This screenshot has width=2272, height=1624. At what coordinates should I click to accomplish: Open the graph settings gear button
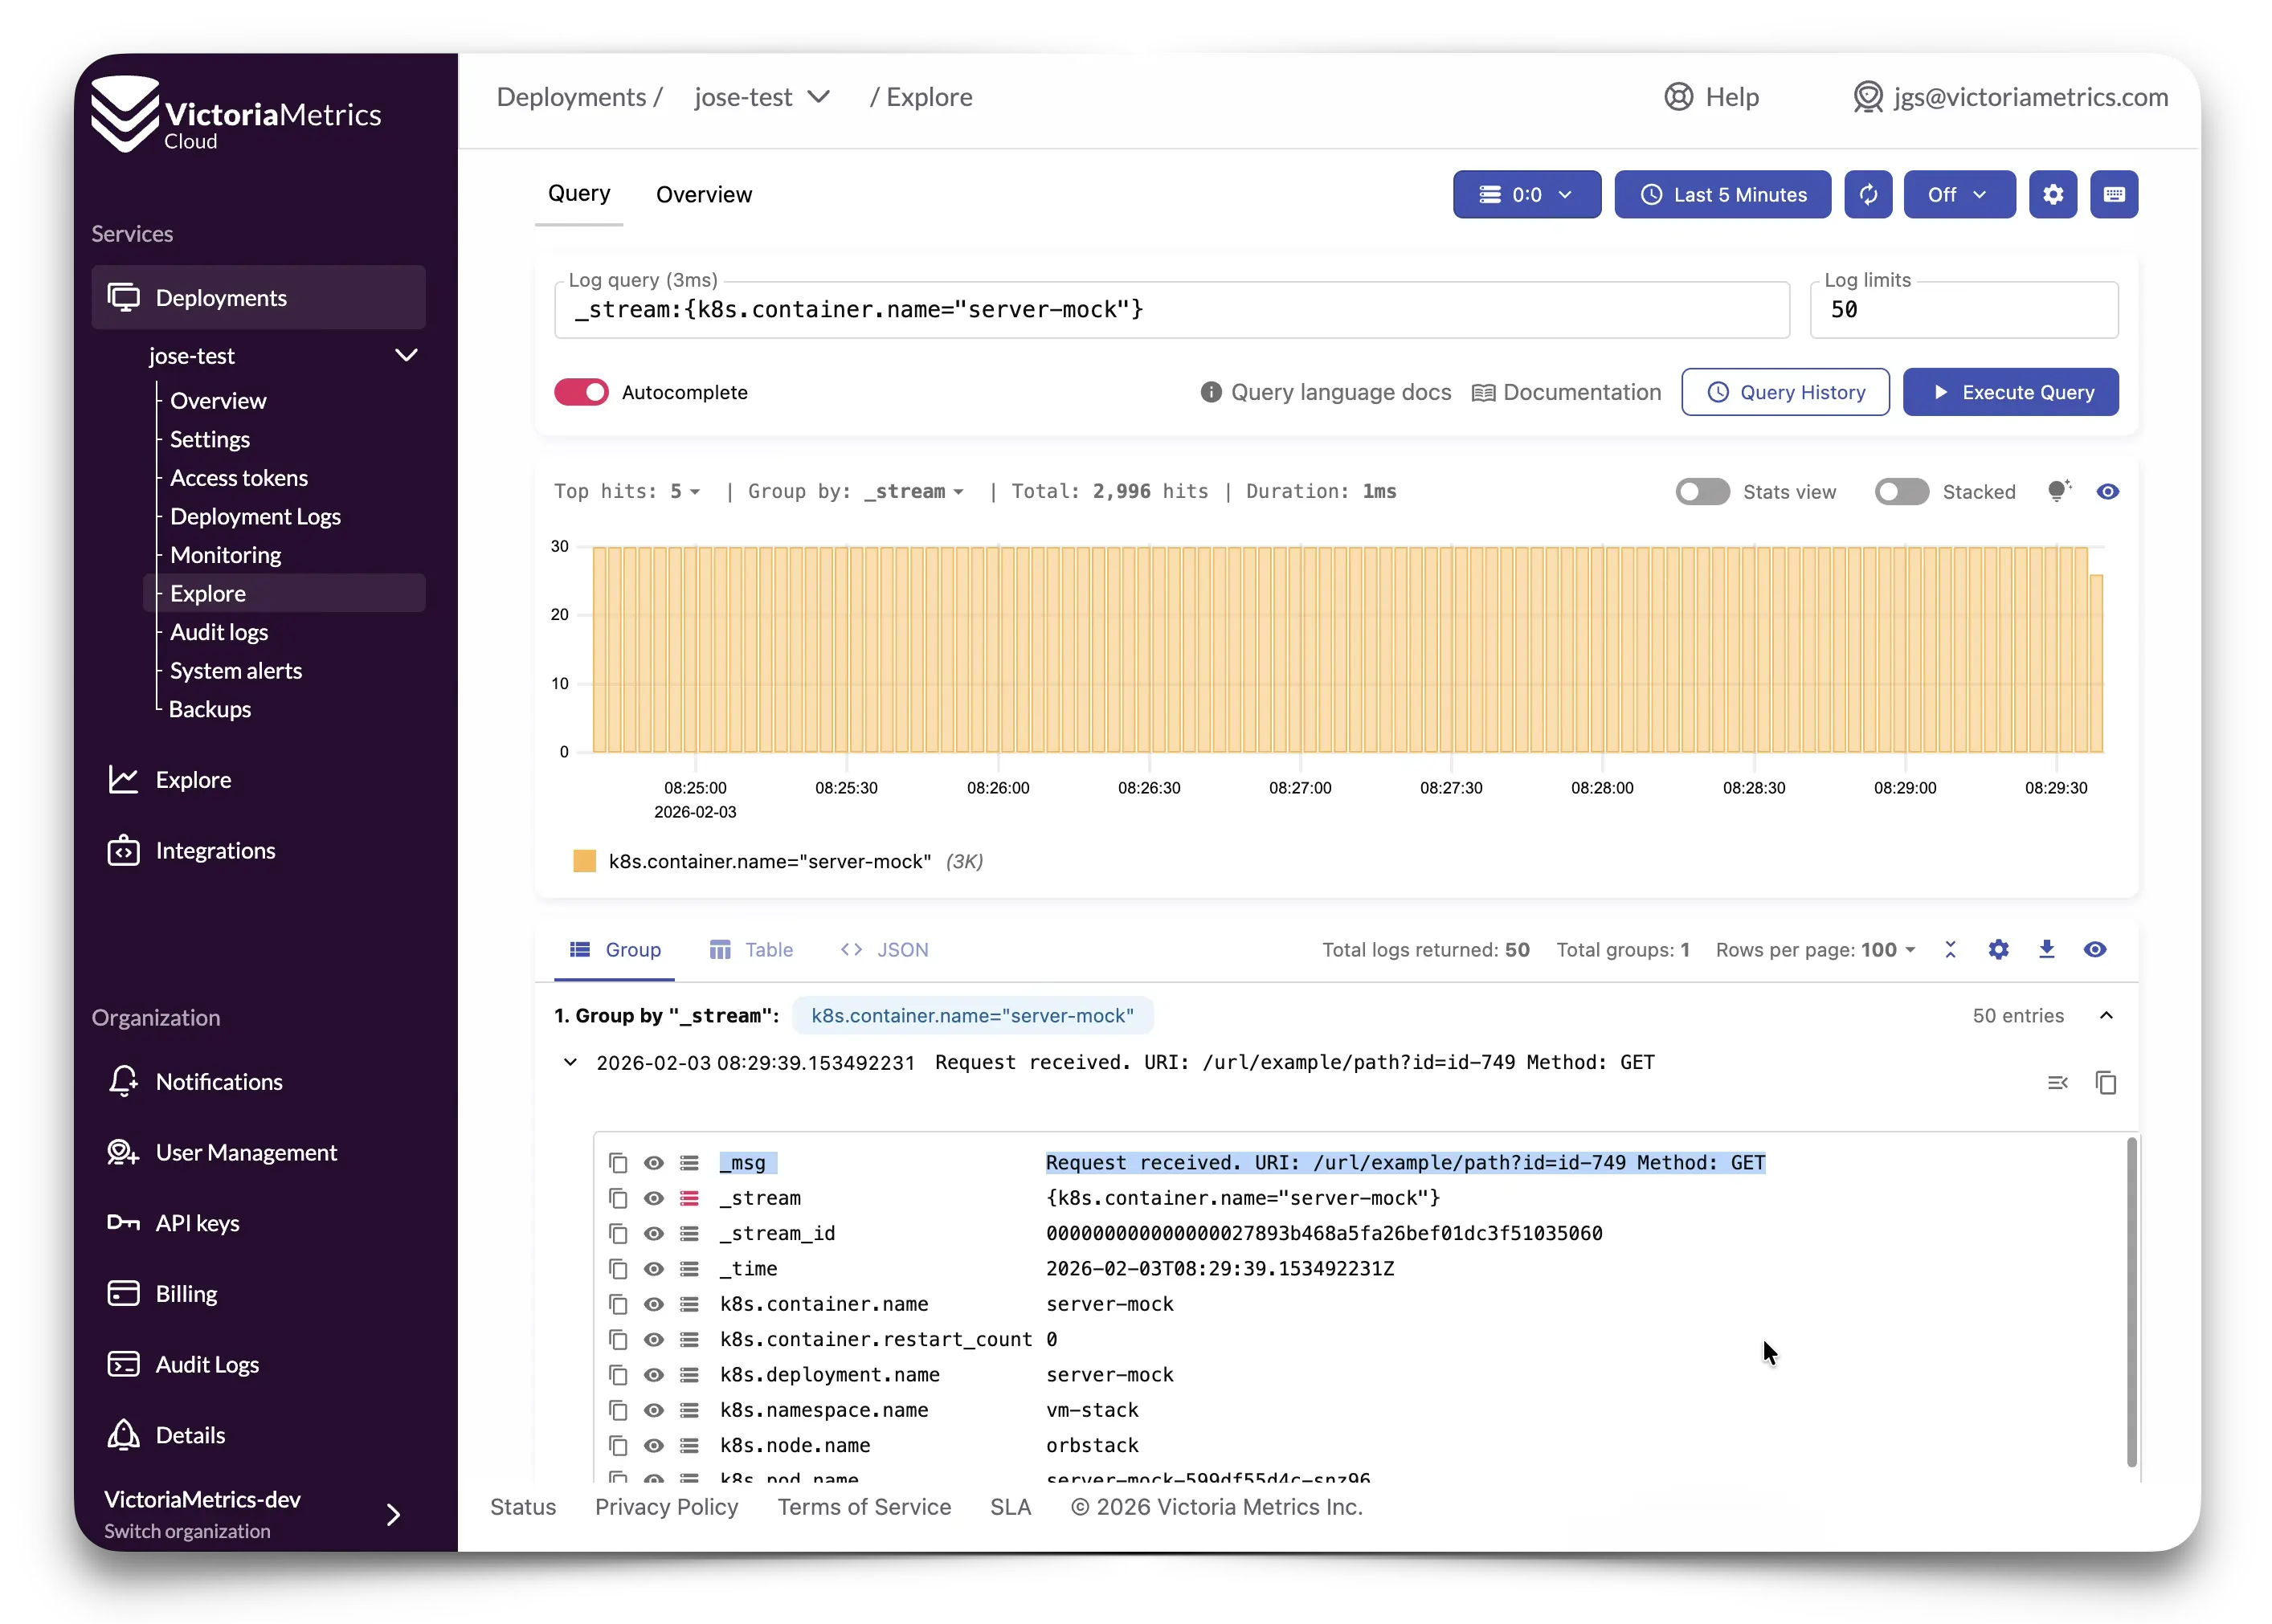point(2052,194)
